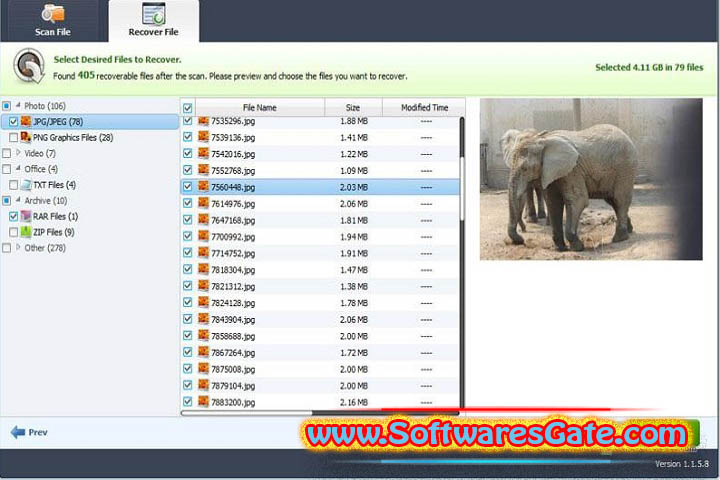
Task: Click the file icon of 7821312.jpg
Action: (x=203, y=286)
